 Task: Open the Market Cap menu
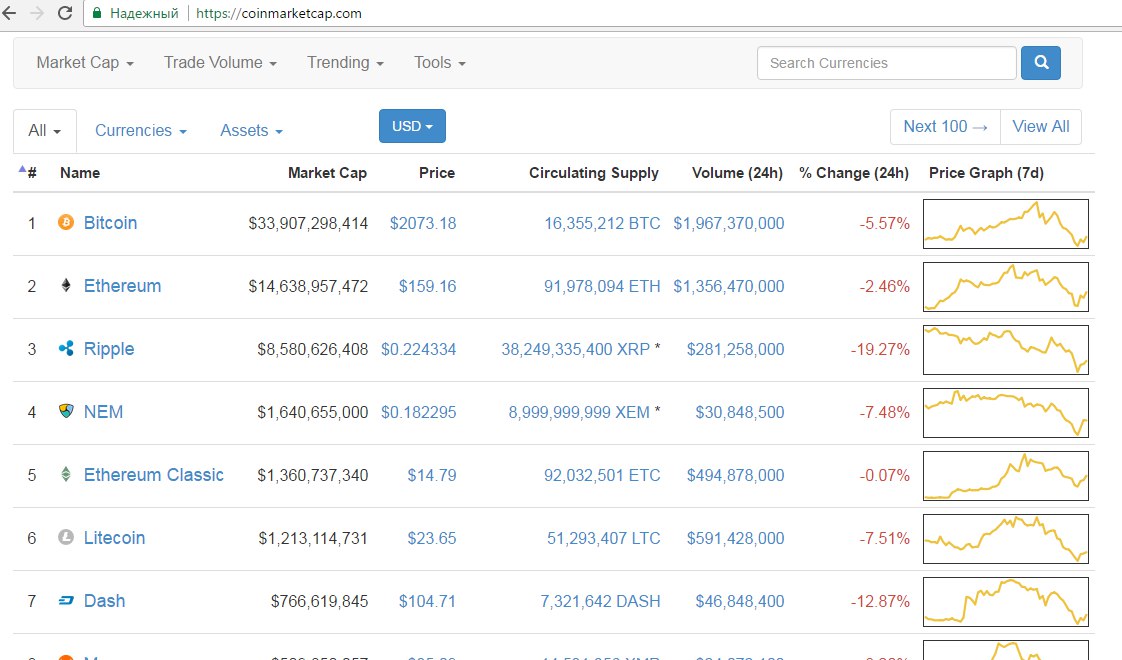[x=84, y=63]
